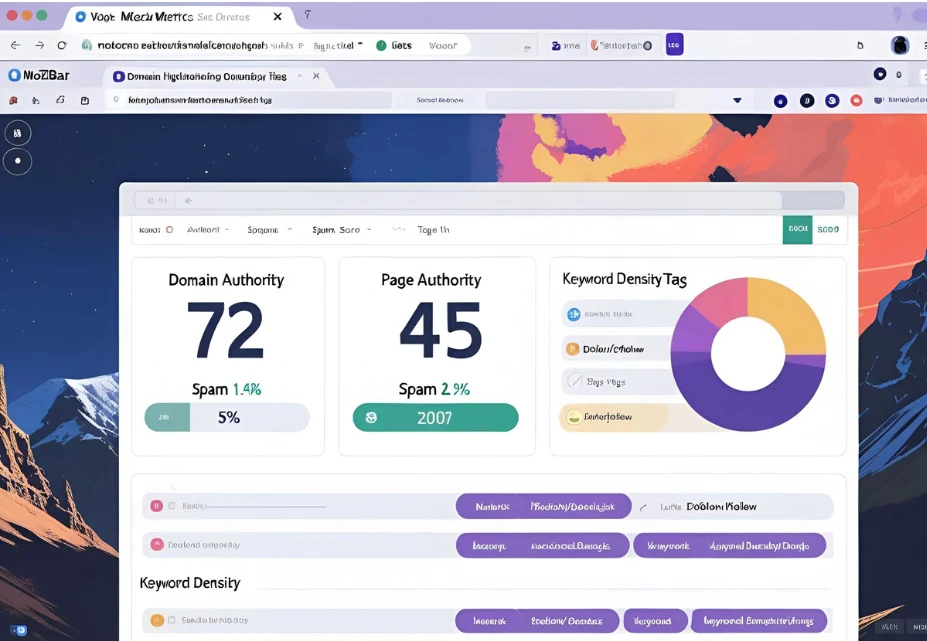Click the Dofolon/Nollow label in first row

coord(721,506)
